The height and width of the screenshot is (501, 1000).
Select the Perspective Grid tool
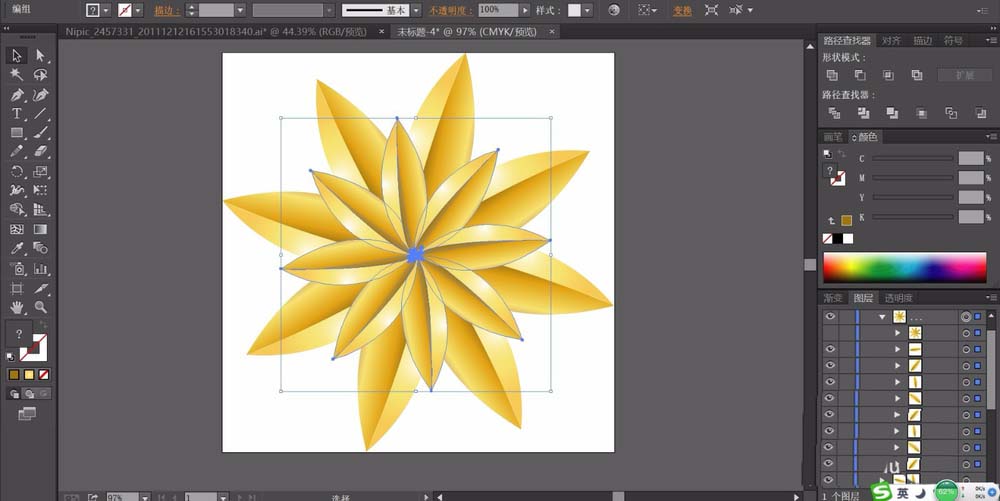40,209
